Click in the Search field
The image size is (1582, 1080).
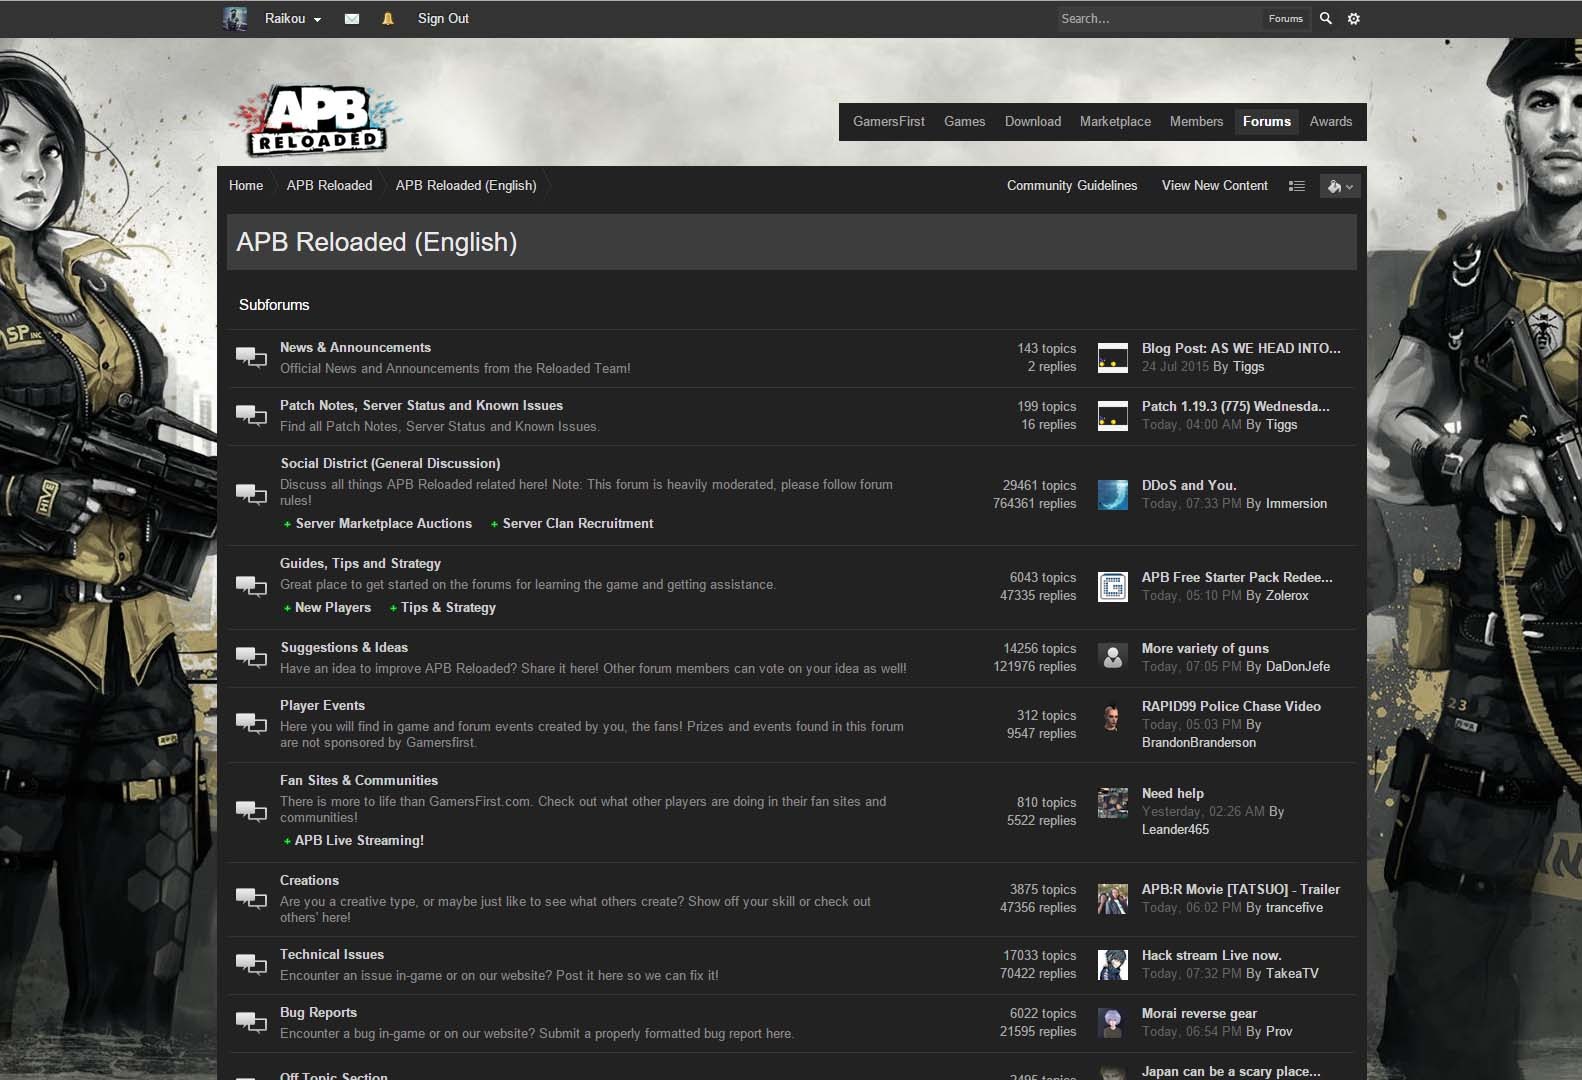coord(1158,18)
